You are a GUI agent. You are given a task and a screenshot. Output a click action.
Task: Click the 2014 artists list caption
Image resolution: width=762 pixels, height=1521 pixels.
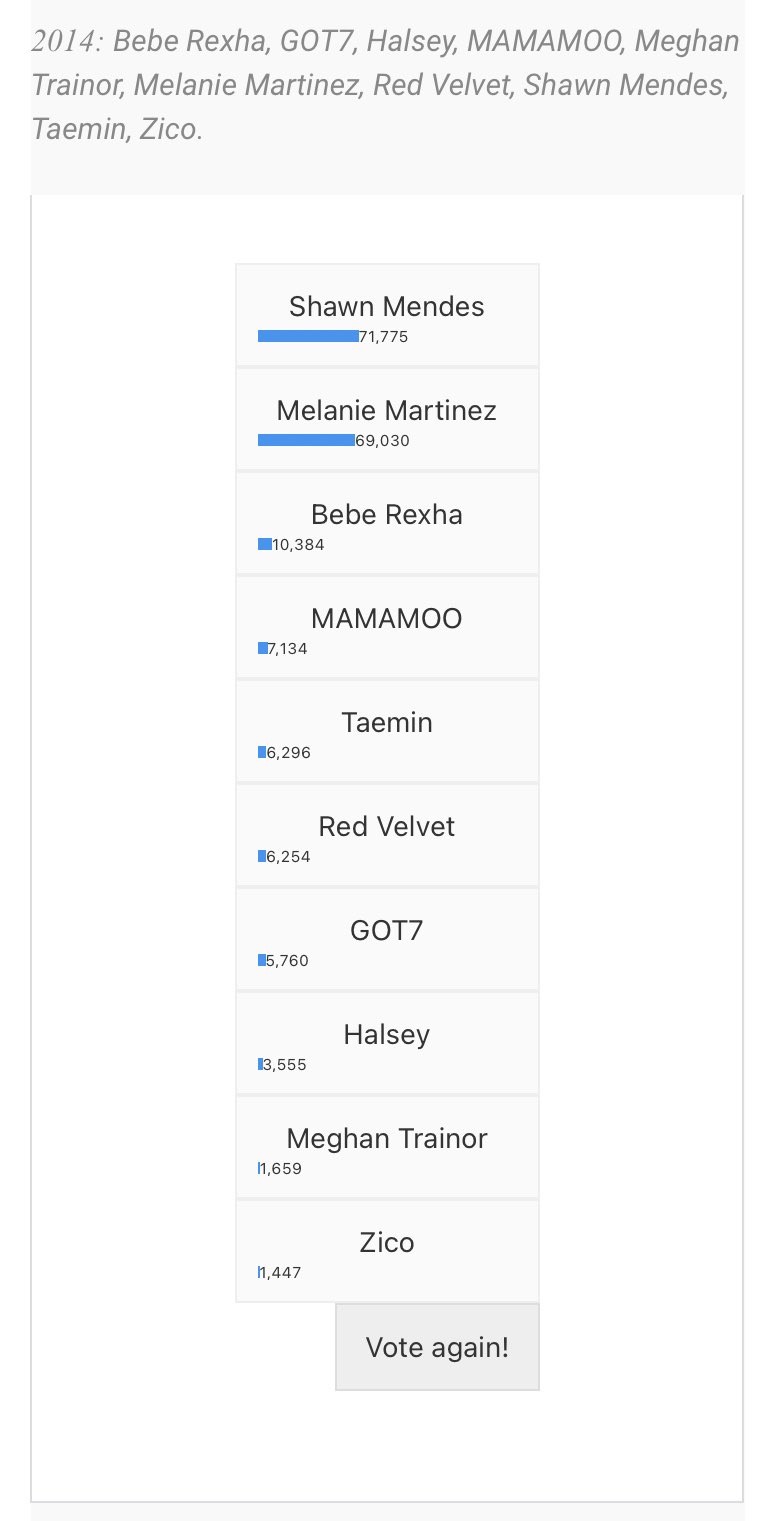coord(386,85)
